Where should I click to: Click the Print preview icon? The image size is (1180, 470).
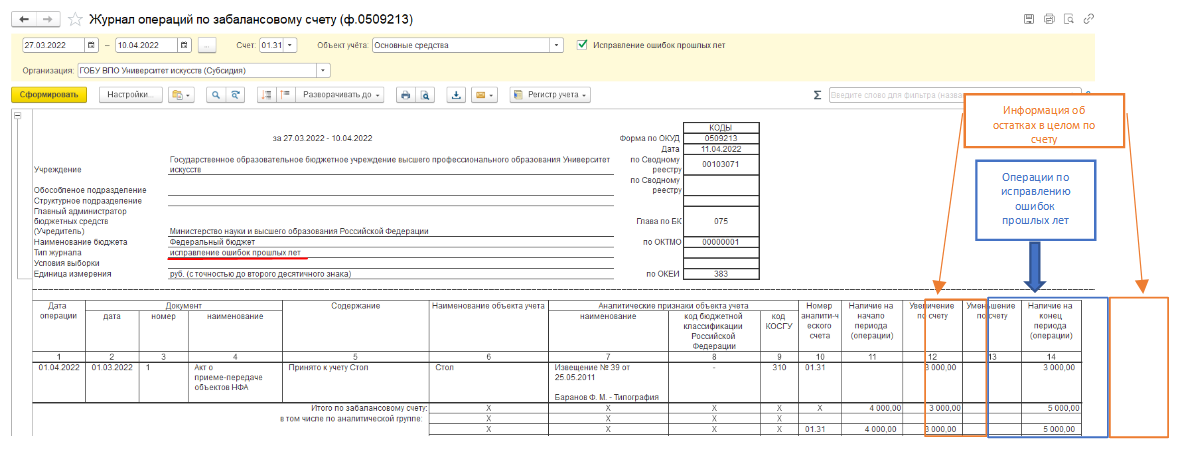pos(425,95)
